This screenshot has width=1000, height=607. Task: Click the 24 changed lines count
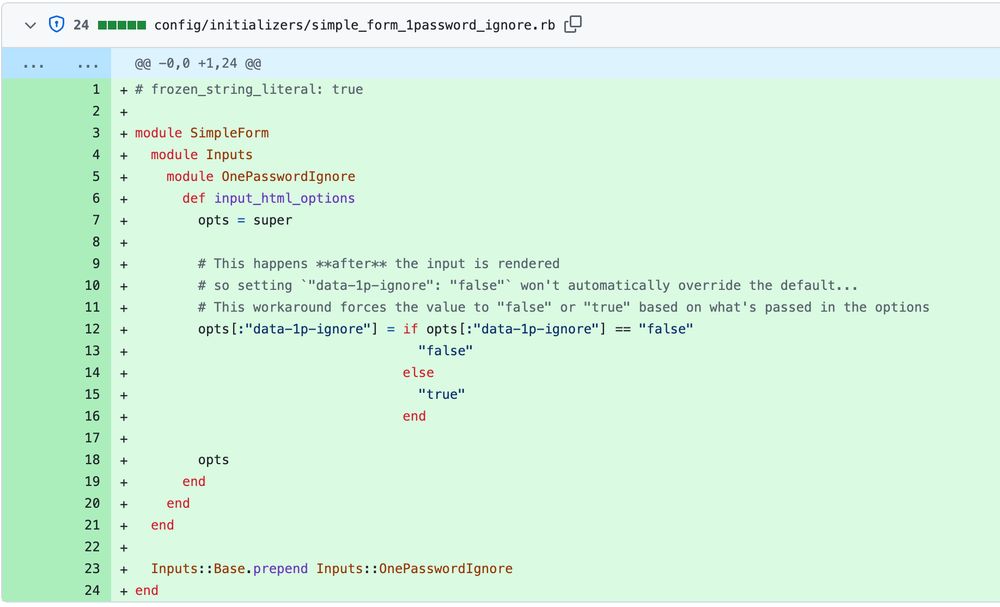(x=81, y=25)
